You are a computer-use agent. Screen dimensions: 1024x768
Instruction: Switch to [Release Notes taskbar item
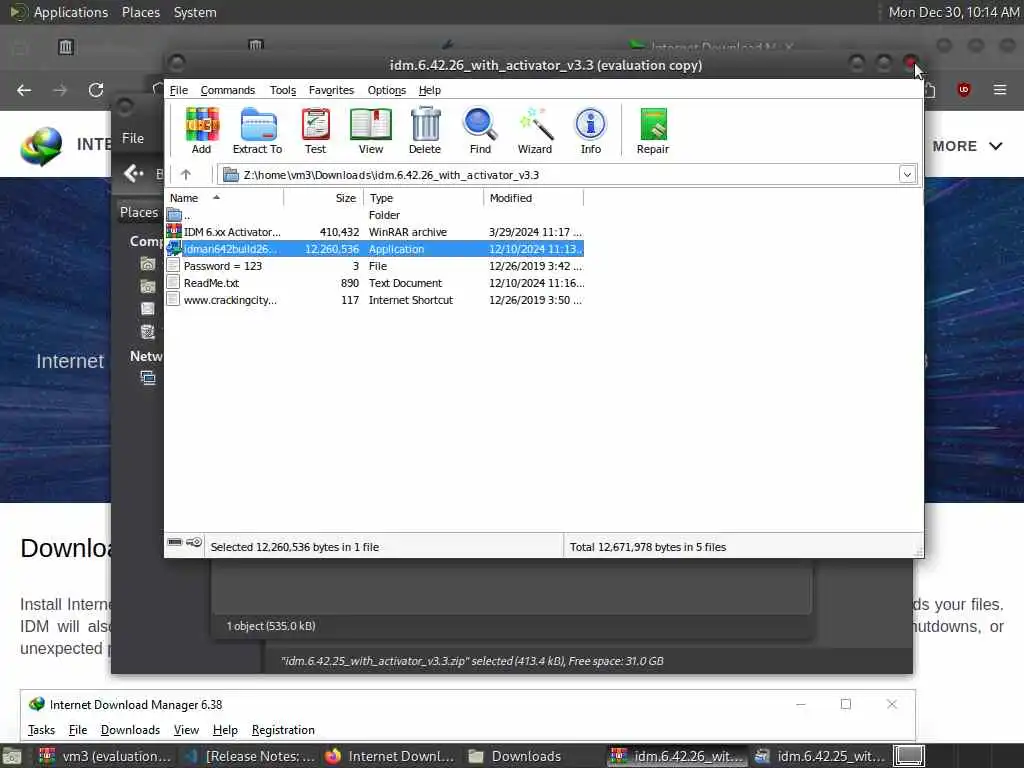(x=250, y=756)
